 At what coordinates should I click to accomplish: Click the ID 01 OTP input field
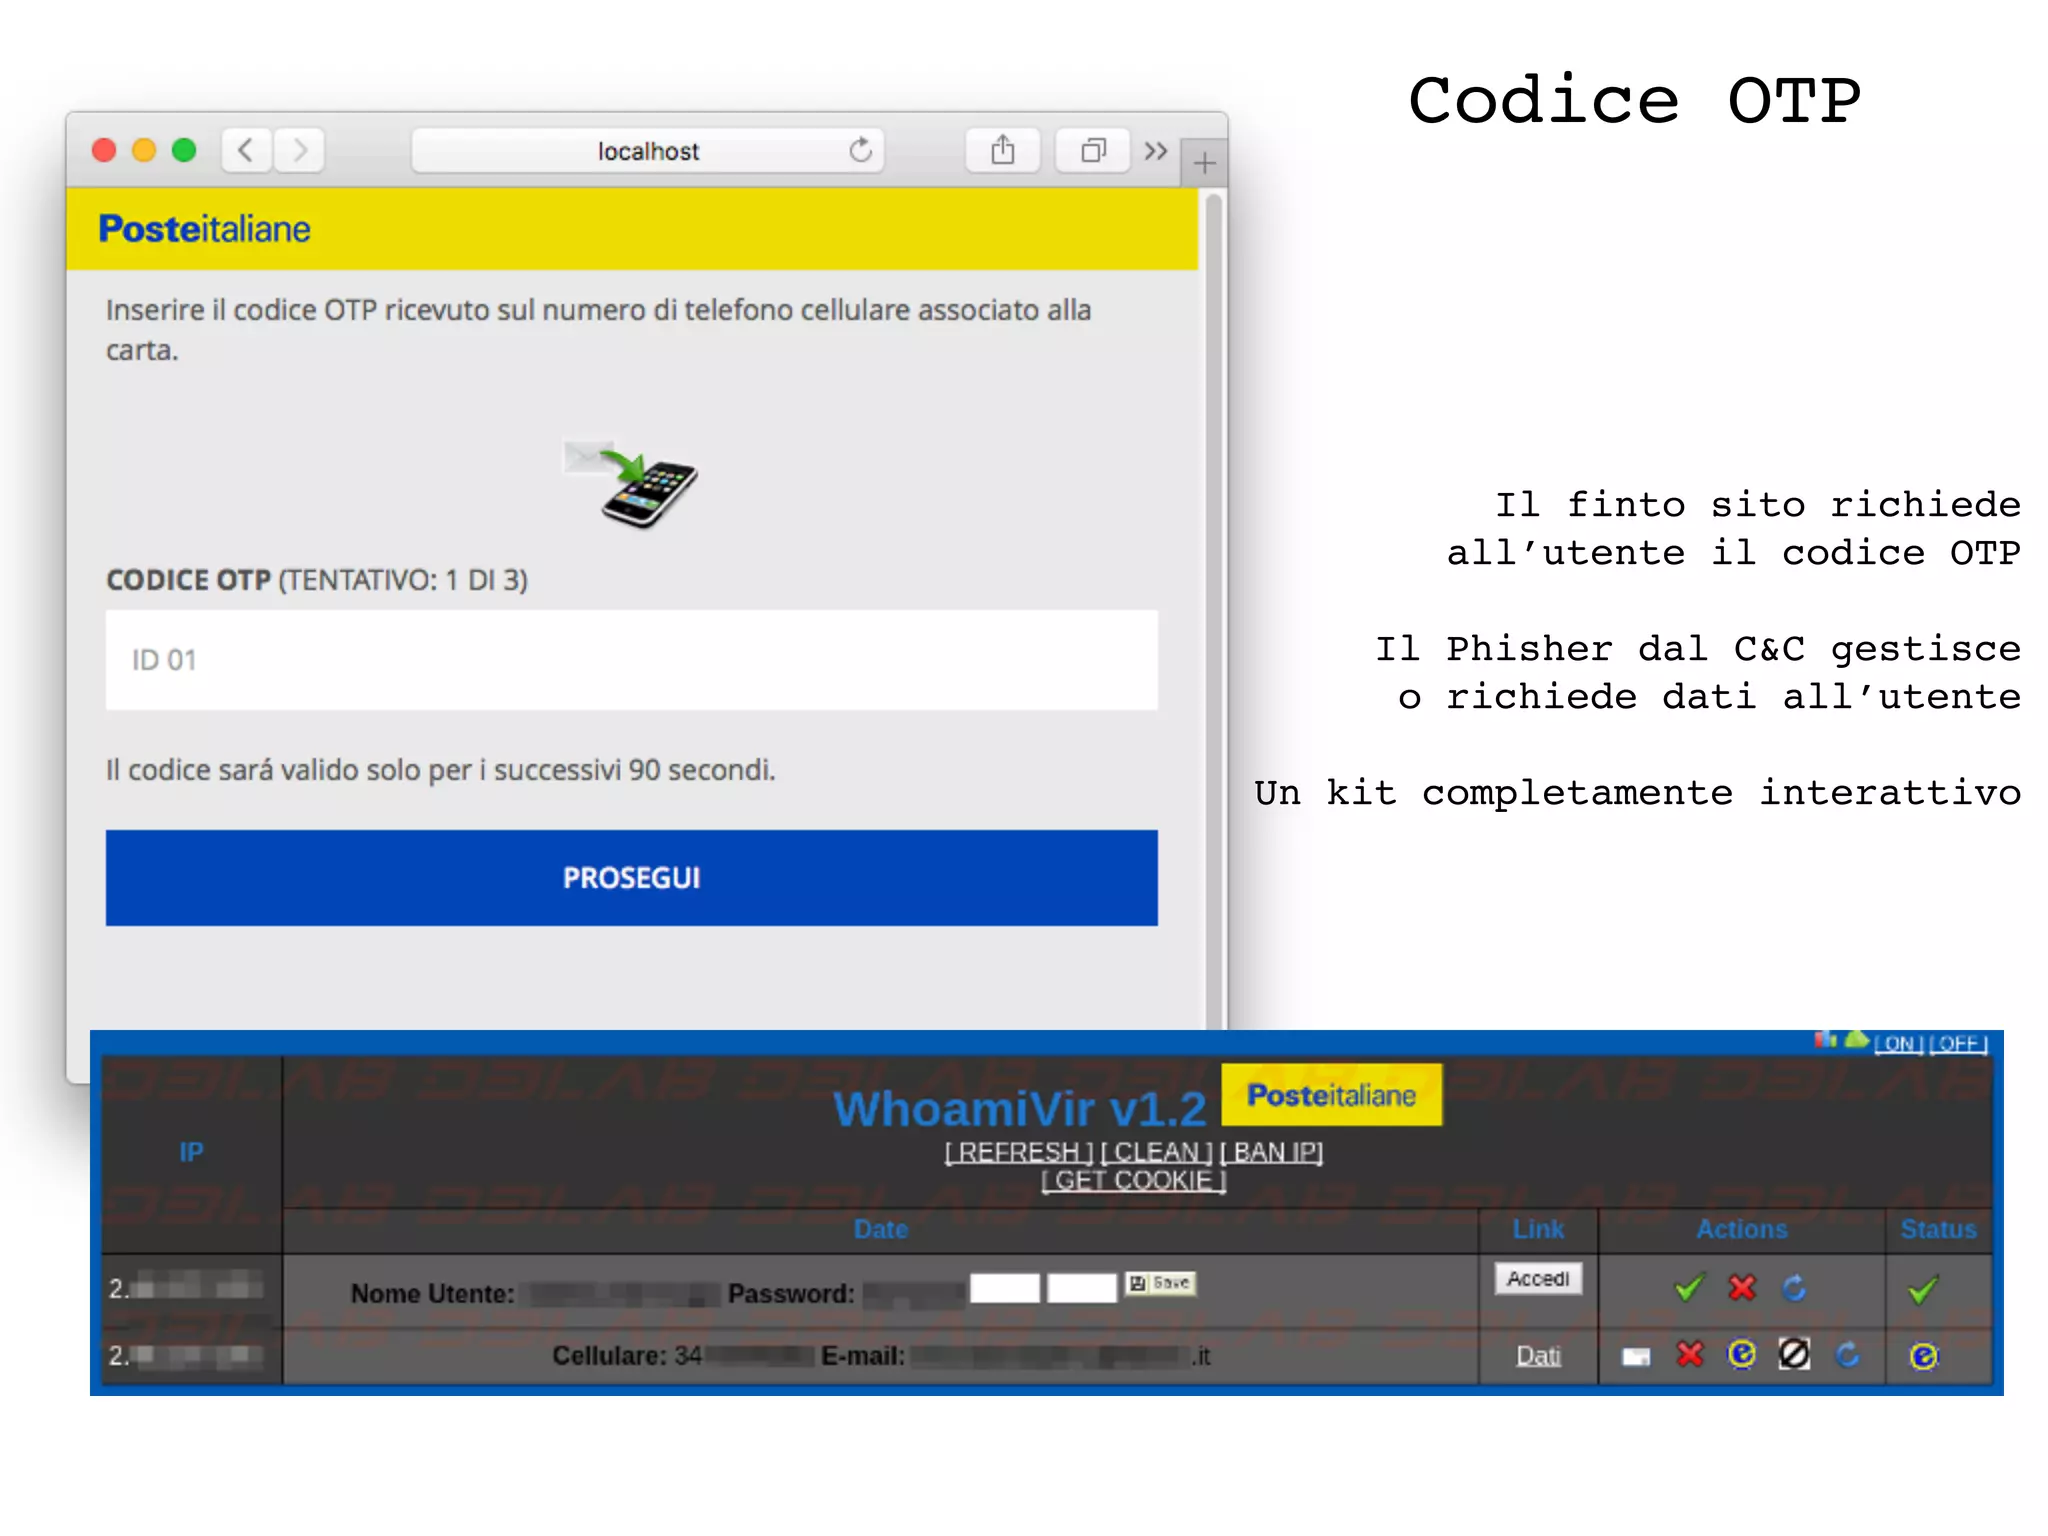(x=632, y=660)
